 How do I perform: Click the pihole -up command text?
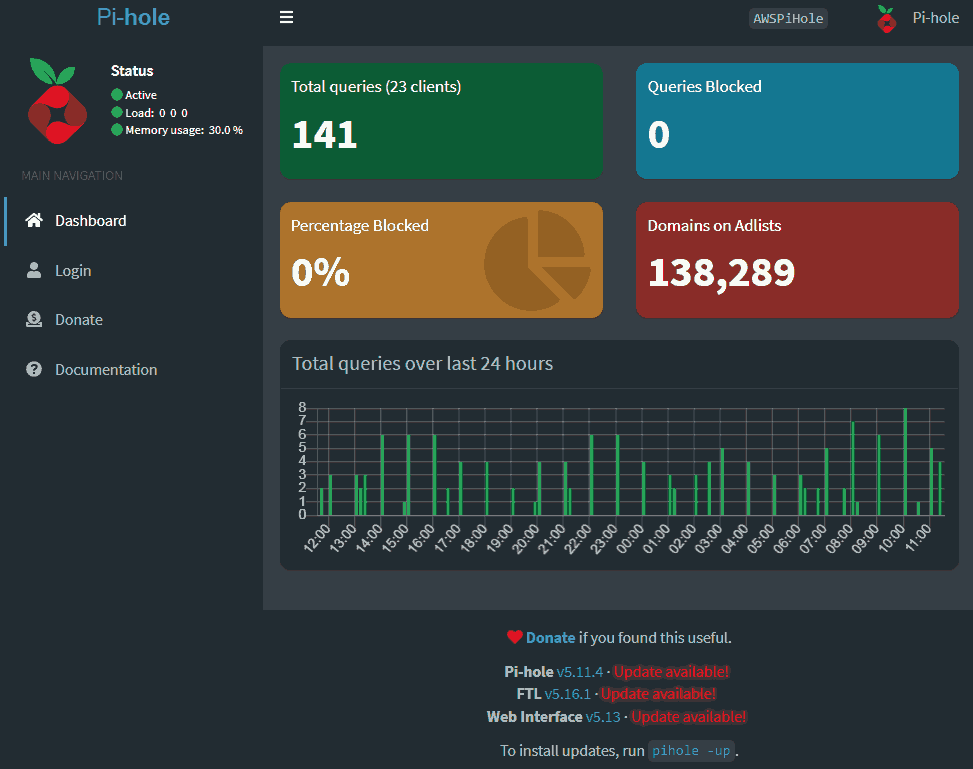[691, 751]
